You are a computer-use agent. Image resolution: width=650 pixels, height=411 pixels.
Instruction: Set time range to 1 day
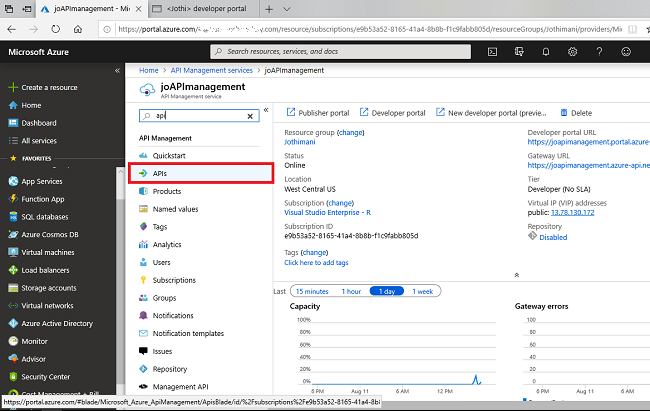(387, 291)
